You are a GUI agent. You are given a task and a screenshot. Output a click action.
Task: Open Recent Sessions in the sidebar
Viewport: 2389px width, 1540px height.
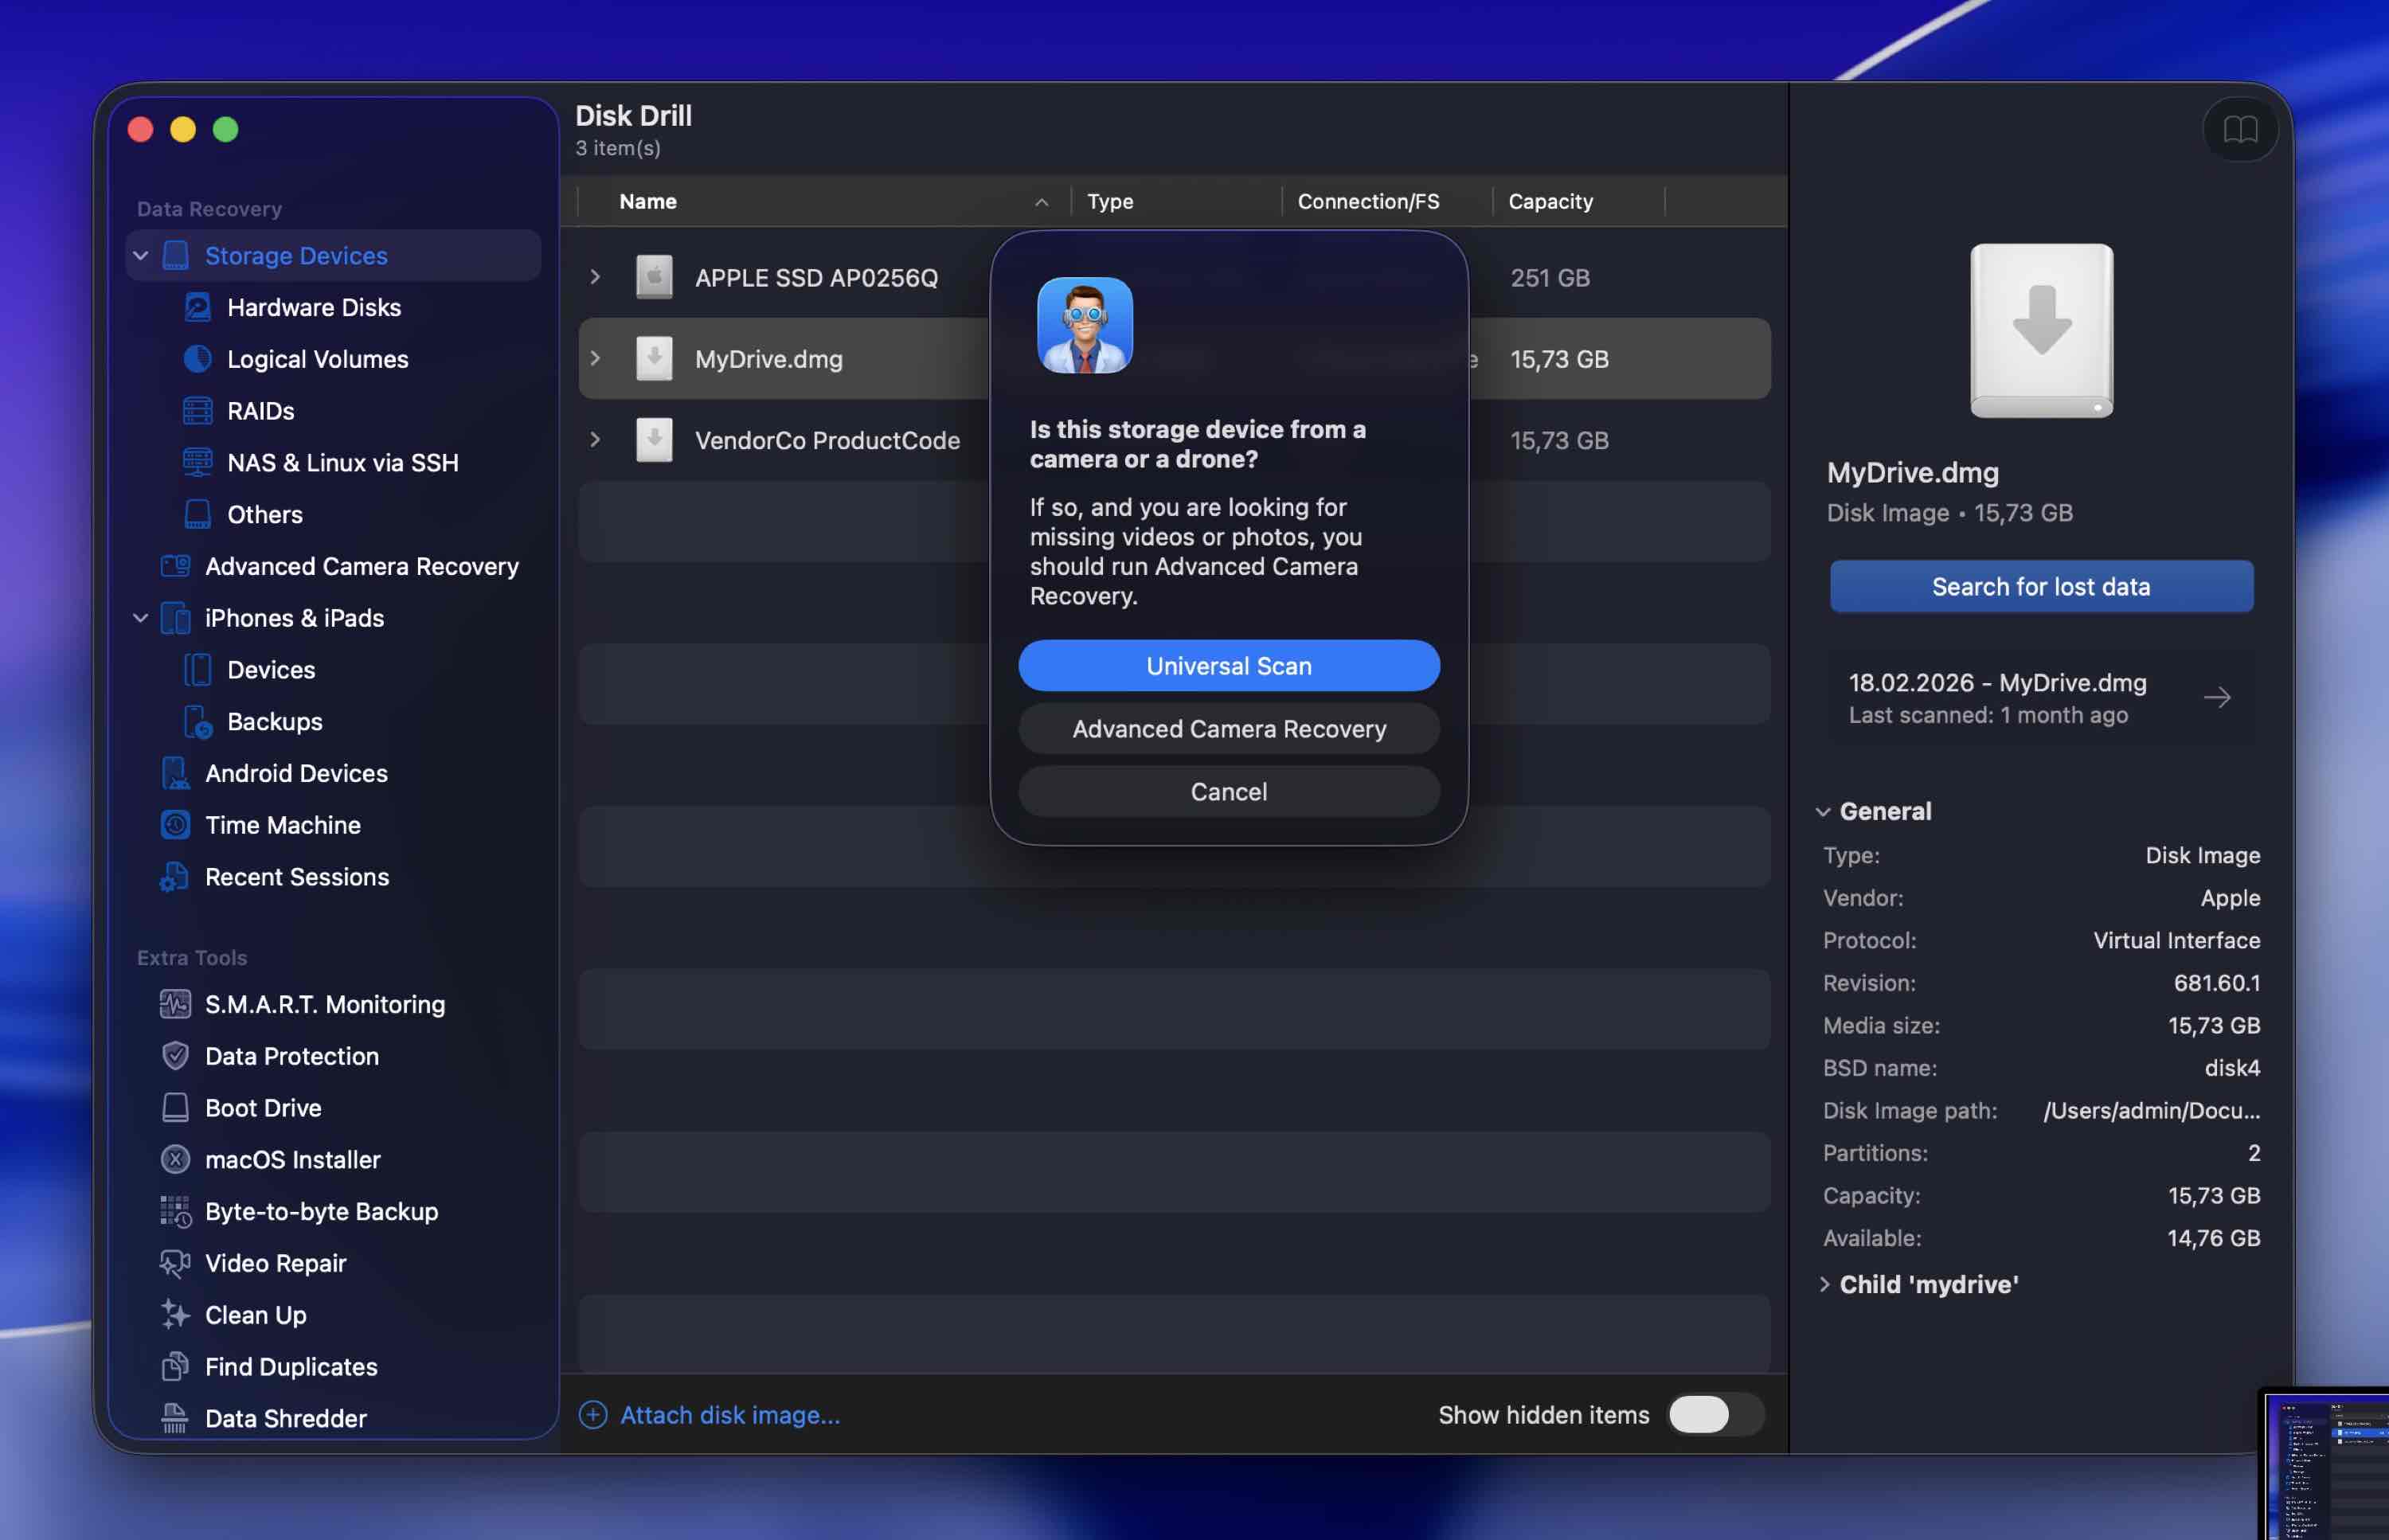pos(297,877)
